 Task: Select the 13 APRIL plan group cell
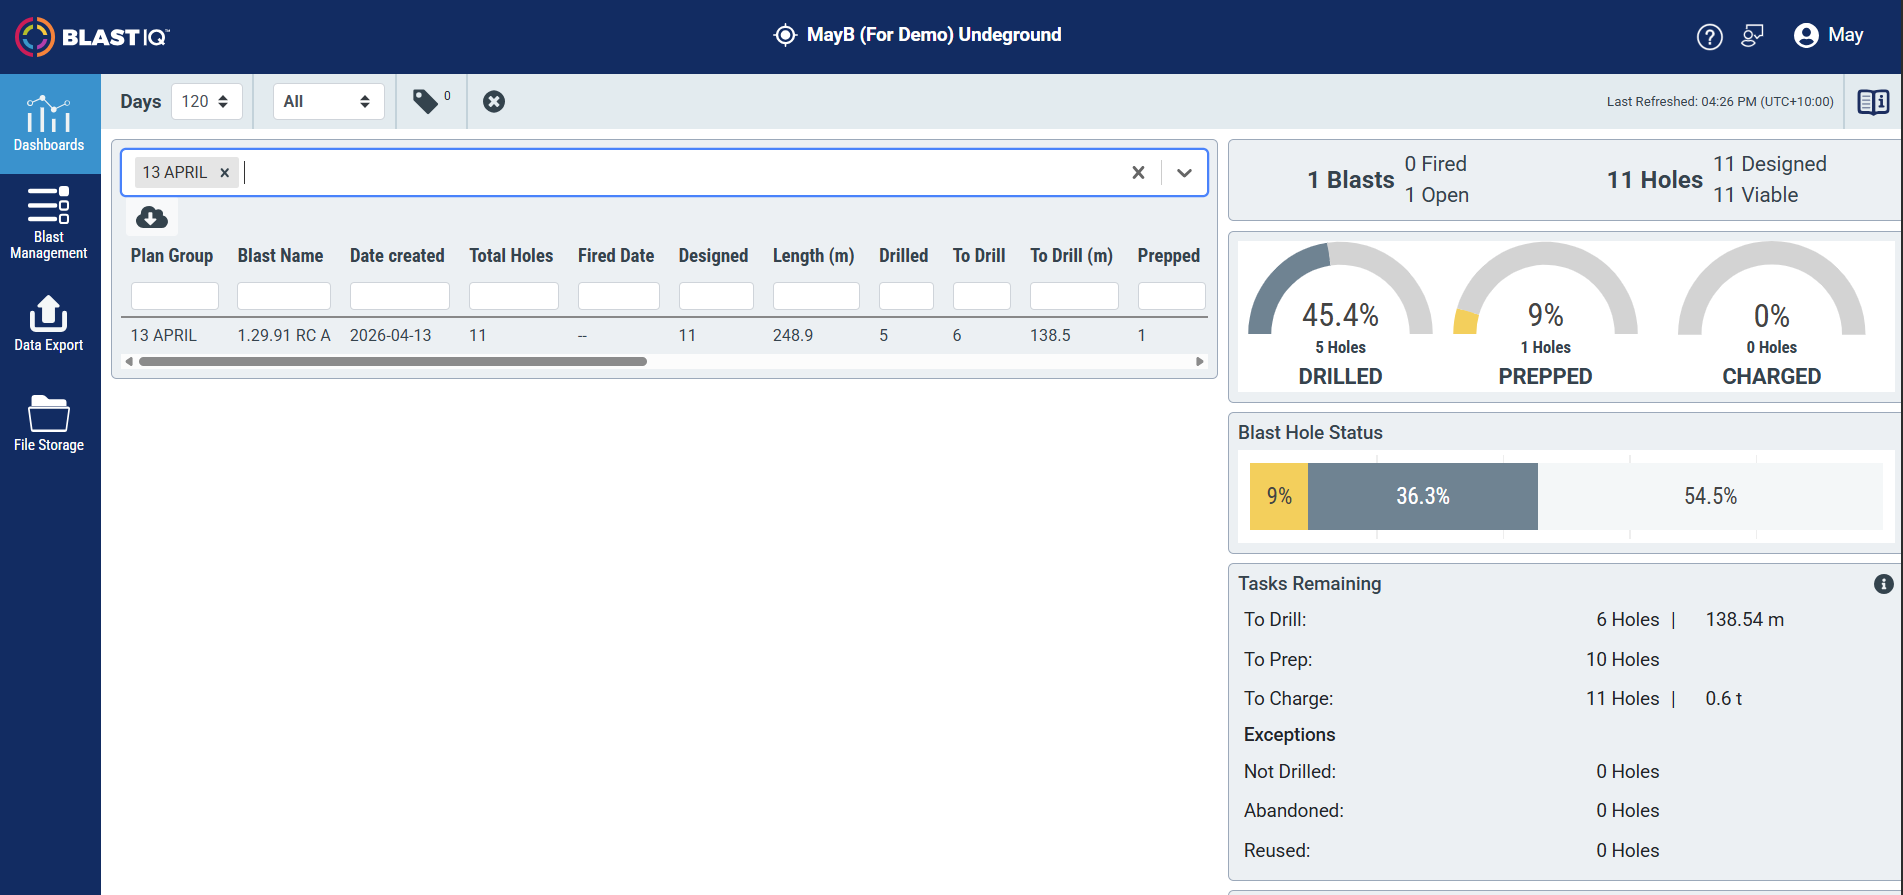[x=164, y=335]
